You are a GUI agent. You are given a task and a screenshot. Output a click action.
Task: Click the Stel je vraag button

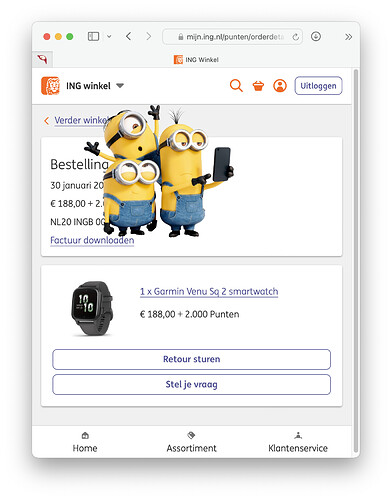pos(191,384)
